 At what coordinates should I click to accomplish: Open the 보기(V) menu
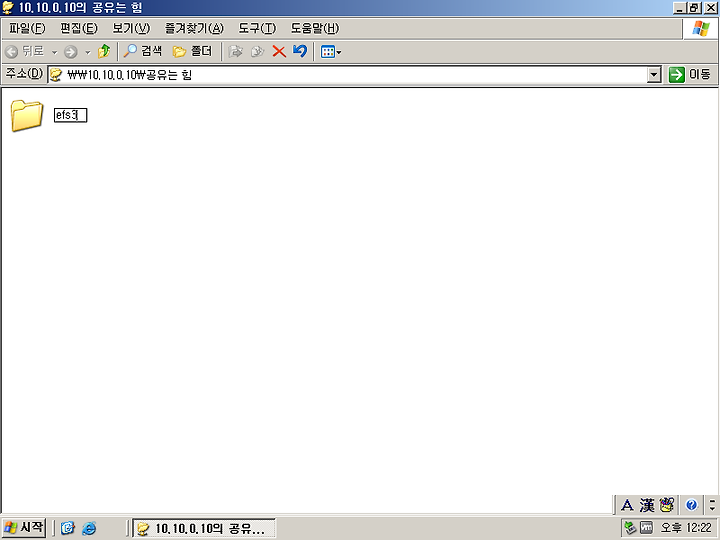[131, 28]
